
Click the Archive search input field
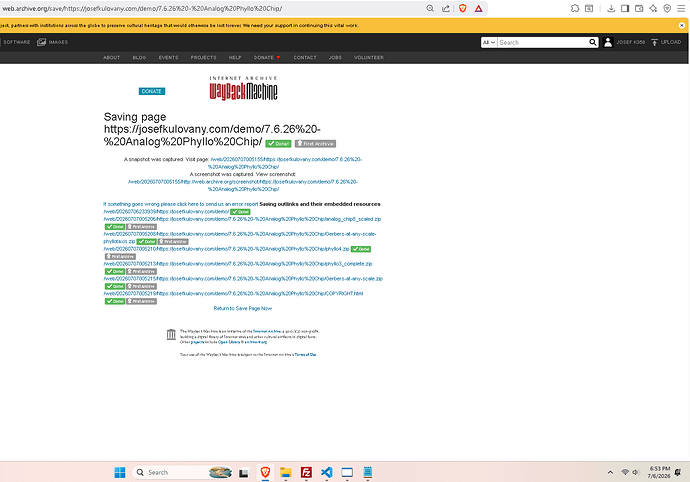(x=543, y=42)
